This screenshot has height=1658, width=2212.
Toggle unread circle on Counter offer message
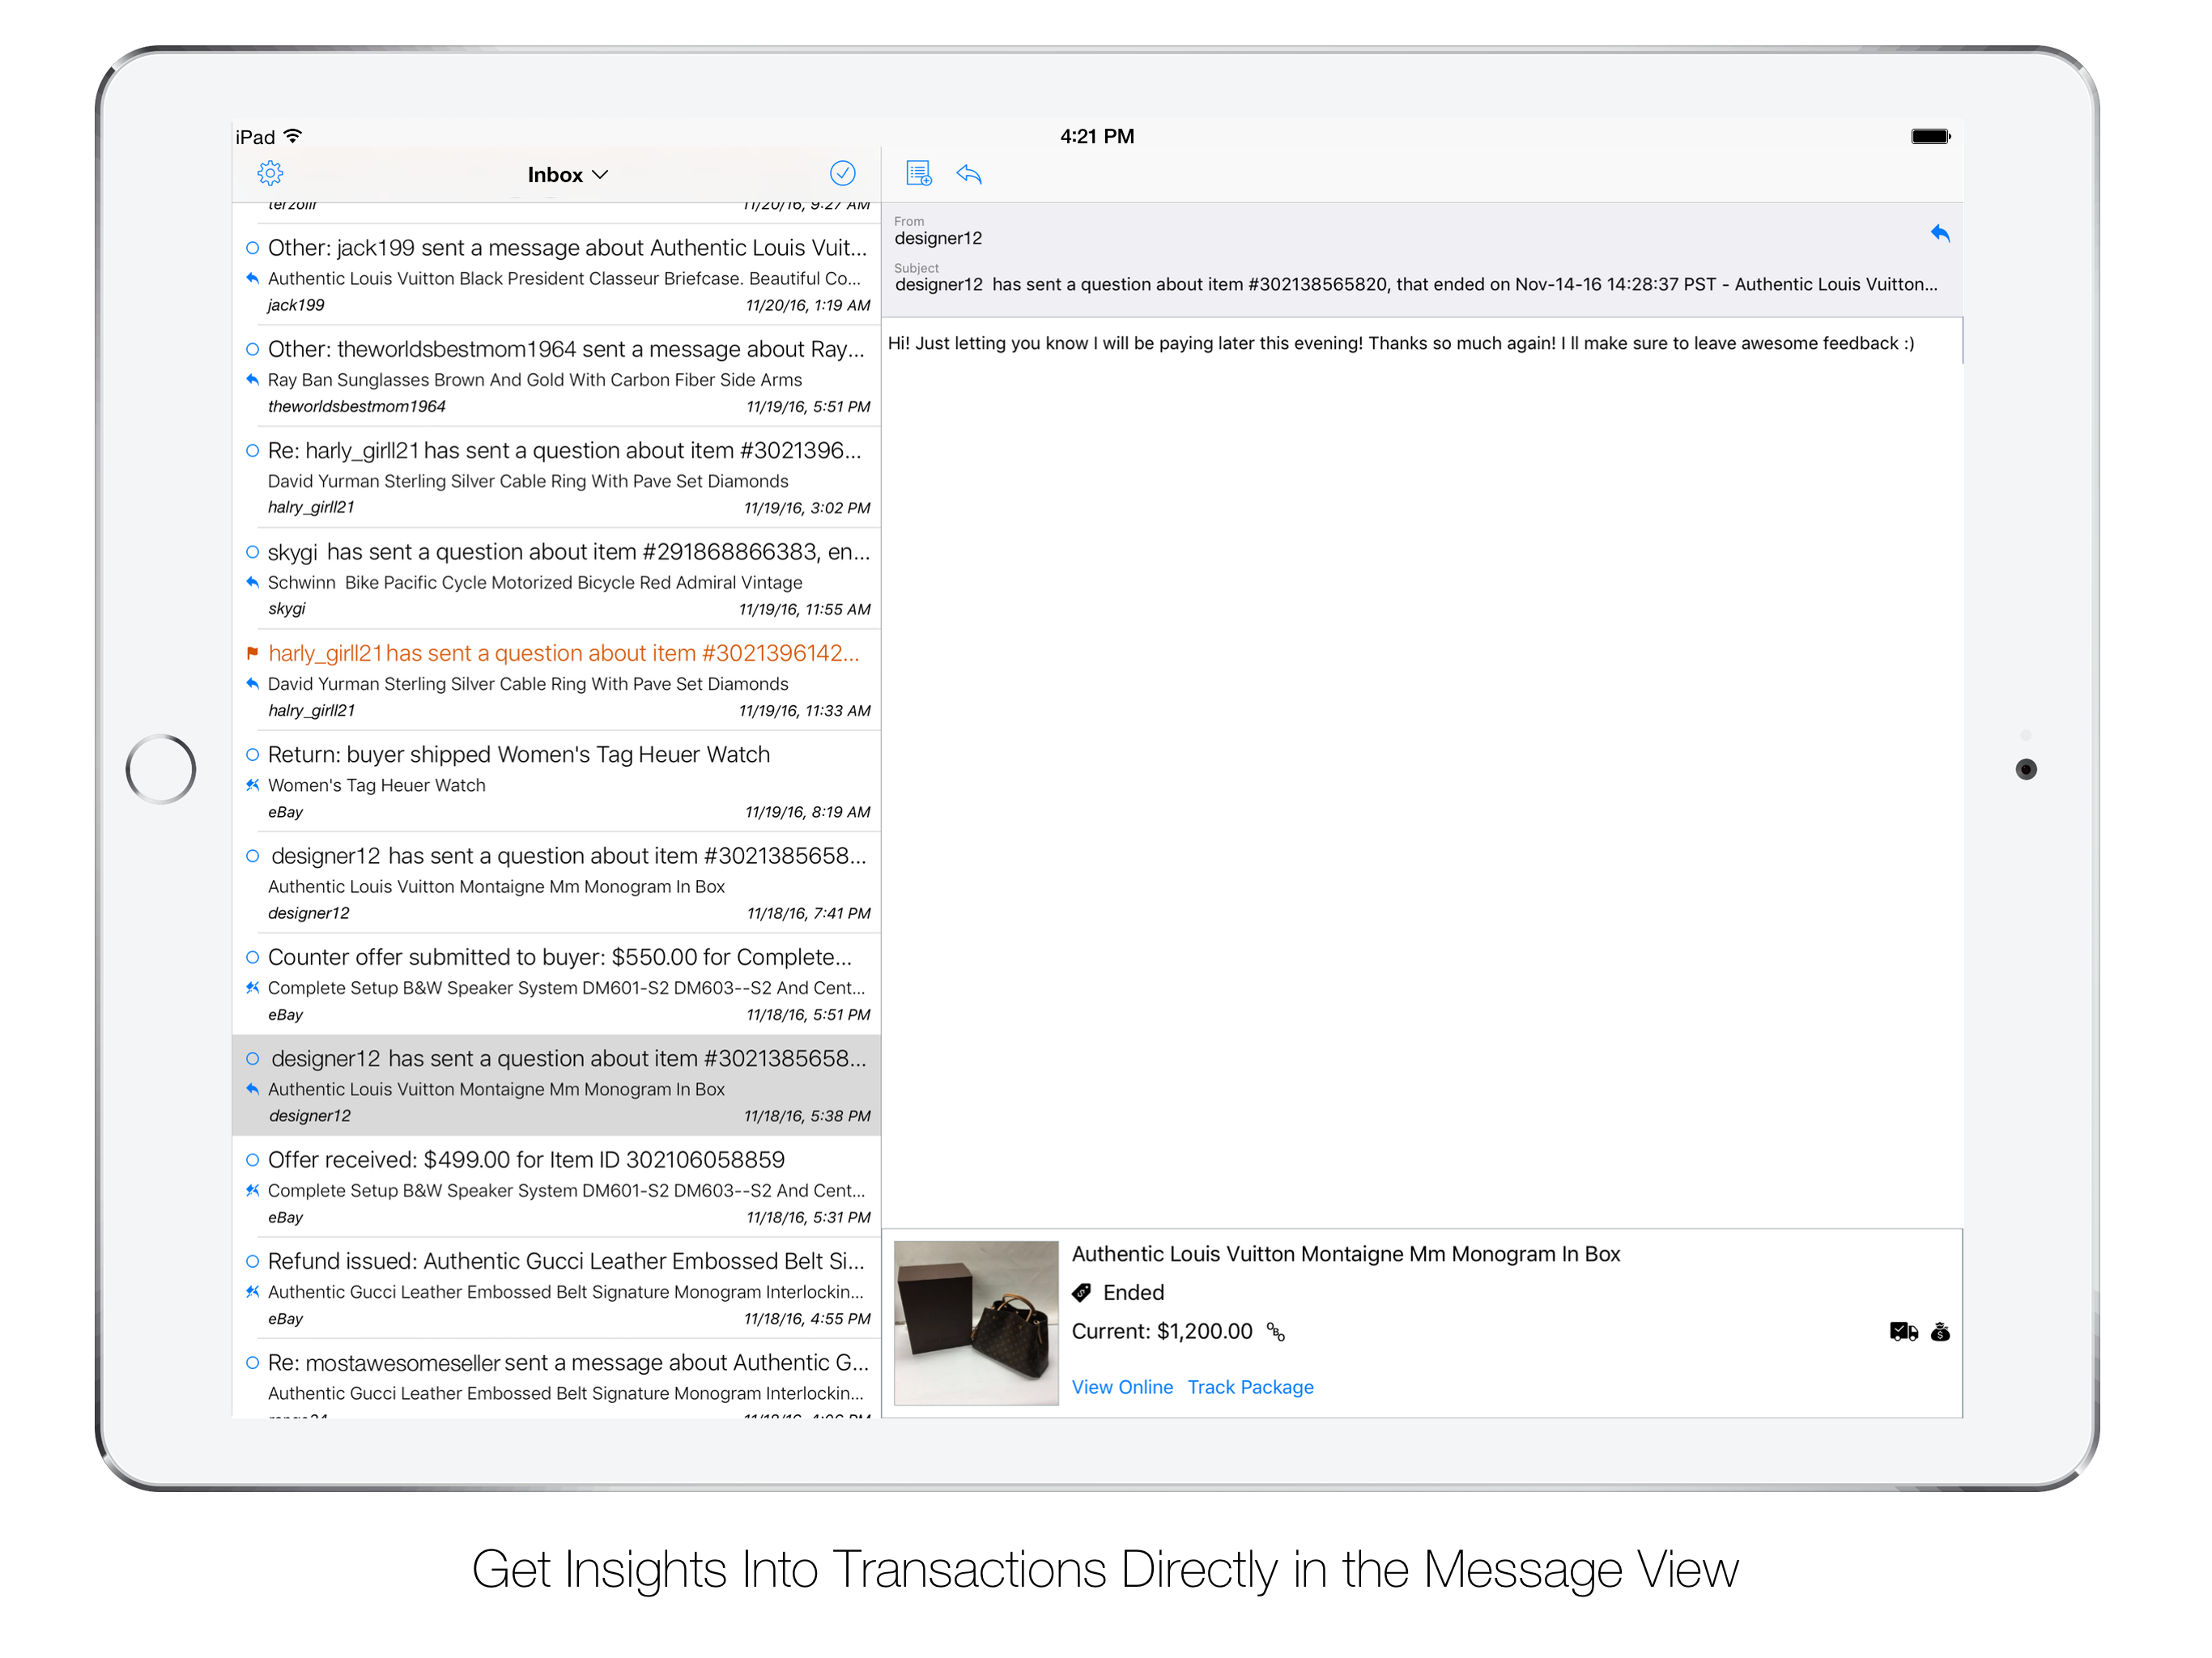[x=252, y=957]
